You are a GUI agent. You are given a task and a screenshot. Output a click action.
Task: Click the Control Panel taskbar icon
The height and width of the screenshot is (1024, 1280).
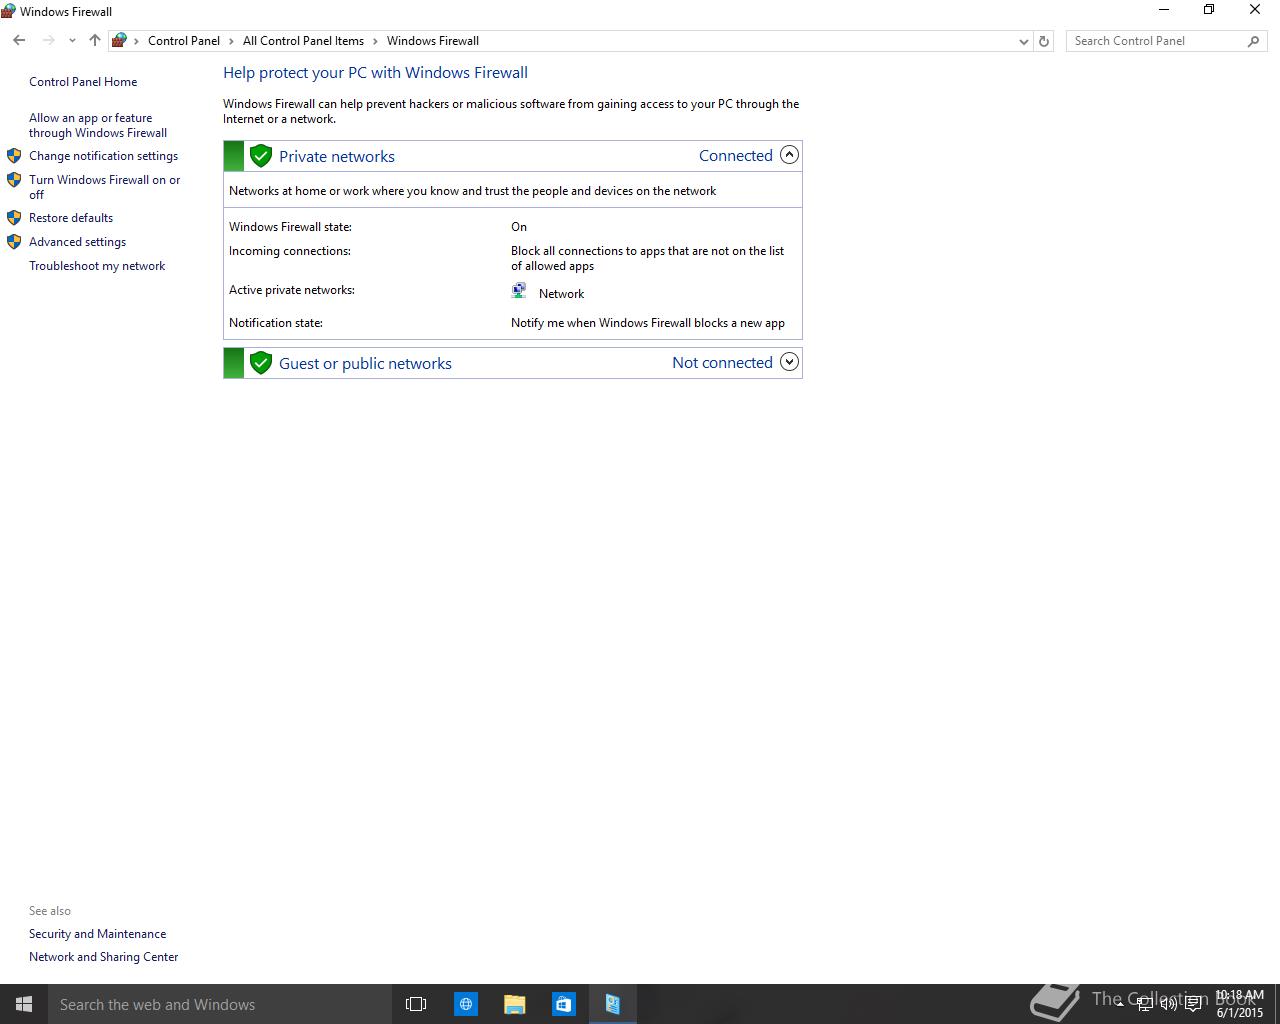click(613, 1004)
